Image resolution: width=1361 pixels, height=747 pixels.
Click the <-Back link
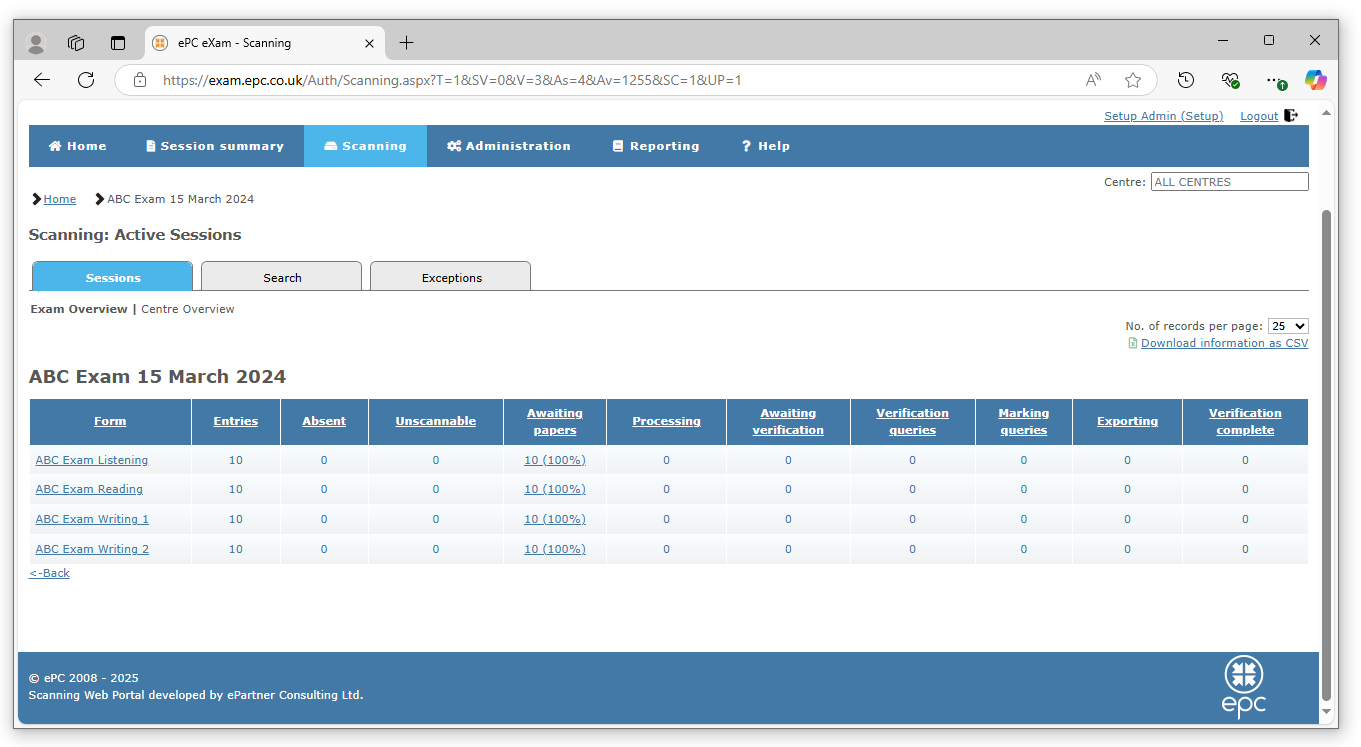(x=49, y=573)
